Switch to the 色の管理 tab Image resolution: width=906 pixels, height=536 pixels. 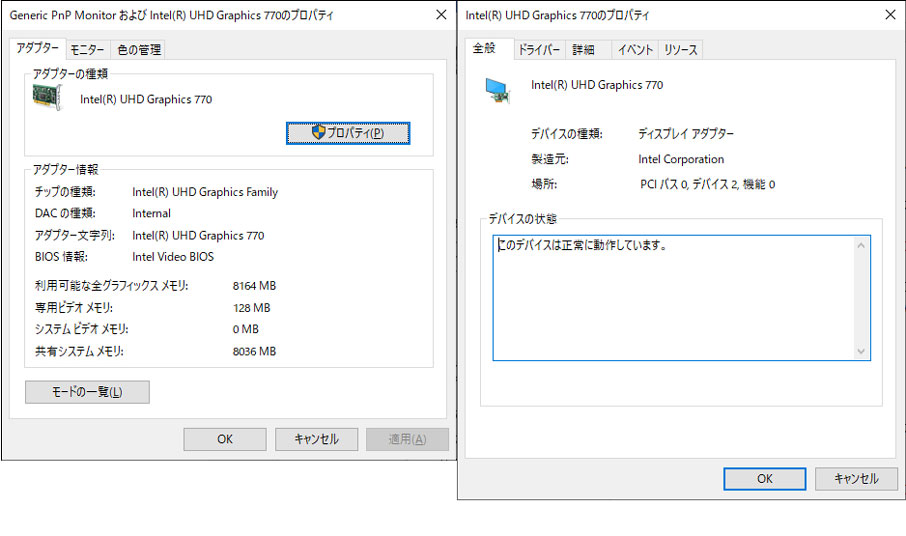[x=139, y=50]
